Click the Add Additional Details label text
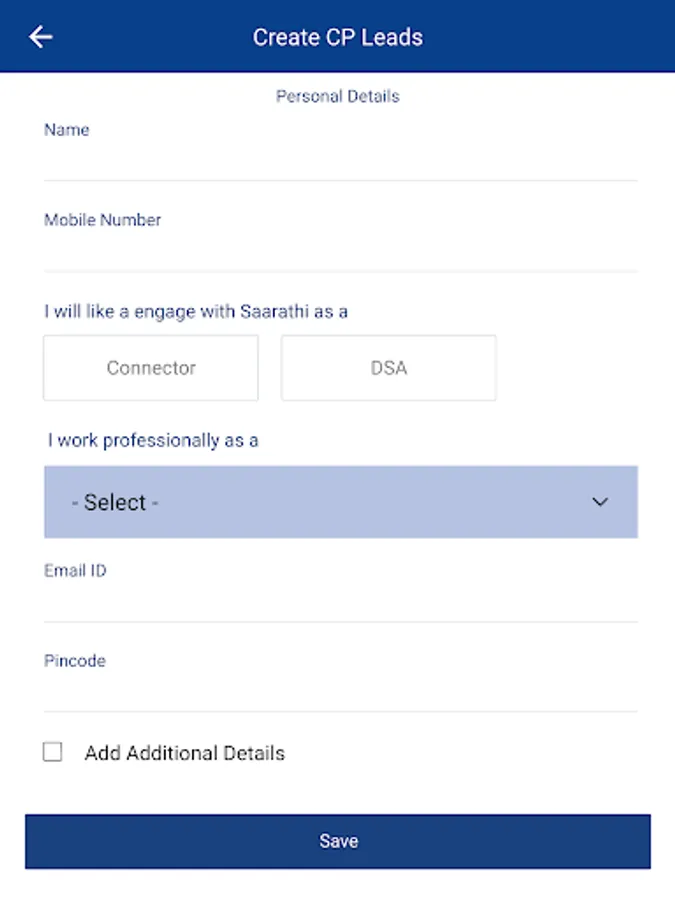This screenshot has width=675, height=900. point(185,753)
